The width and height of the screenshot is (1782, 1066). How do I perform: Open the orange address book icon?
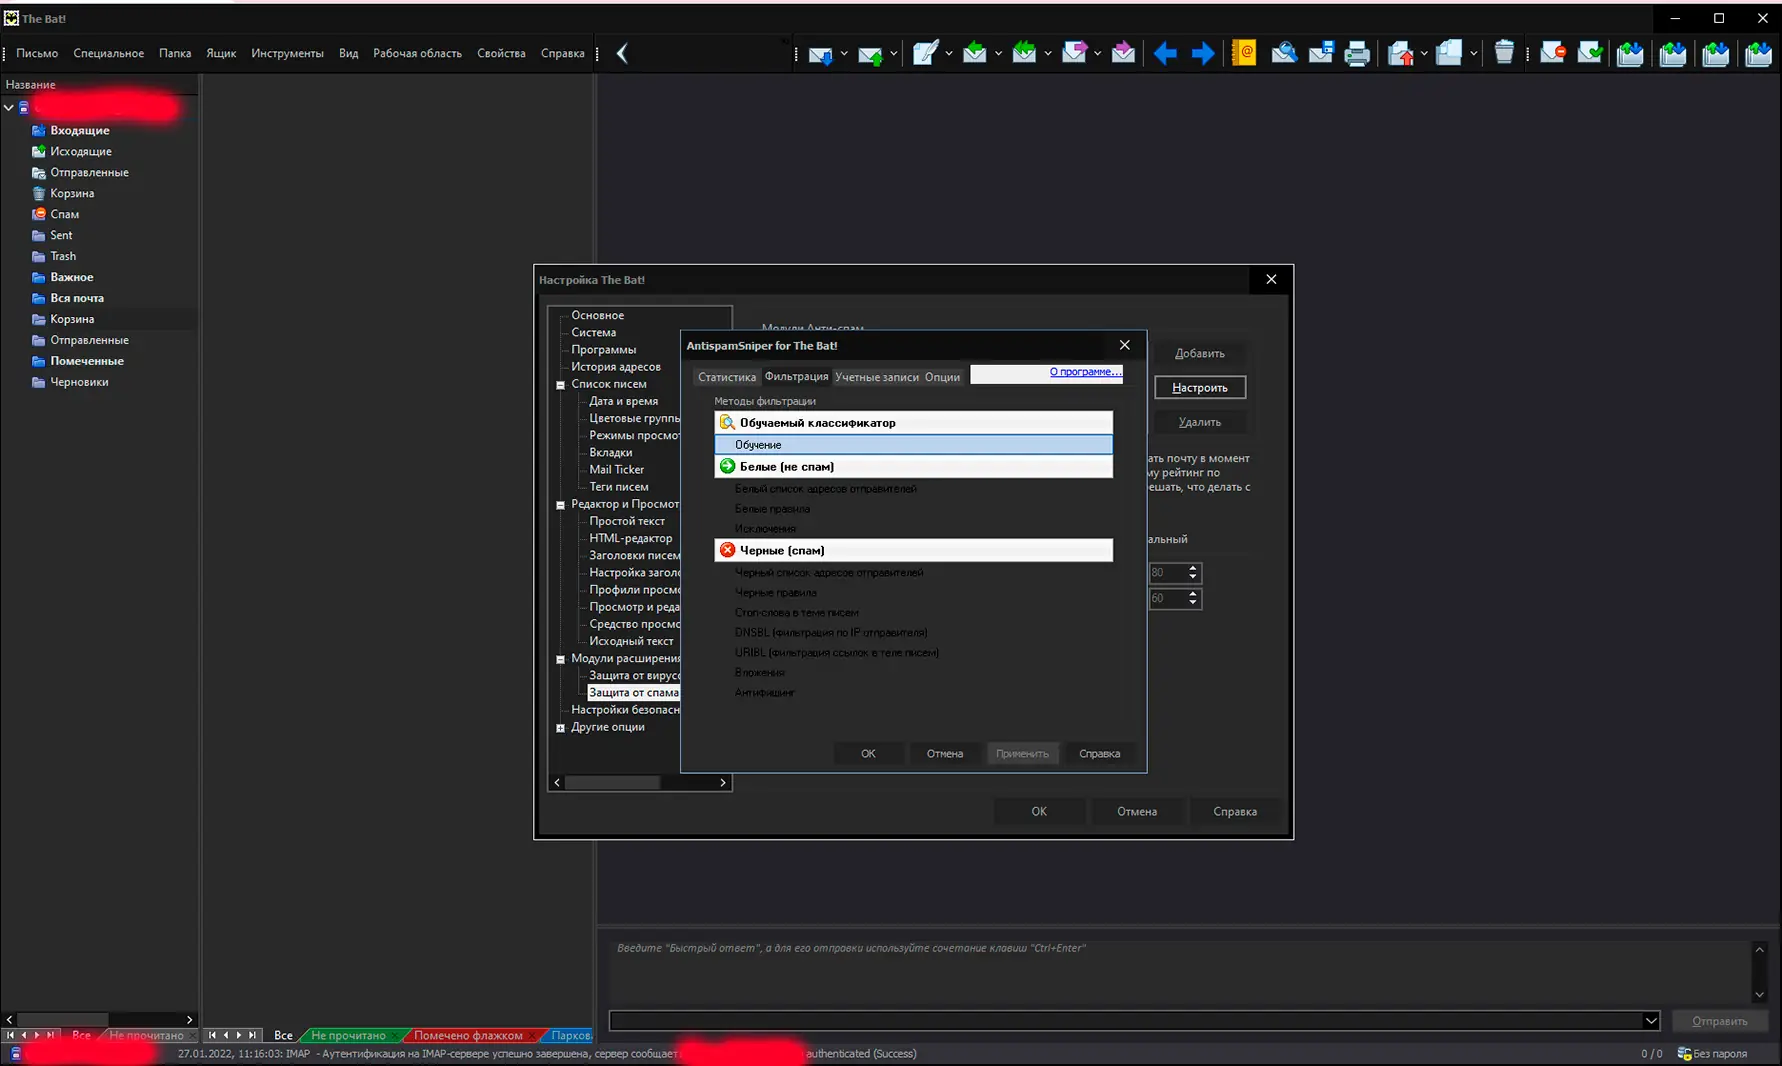1244,53
